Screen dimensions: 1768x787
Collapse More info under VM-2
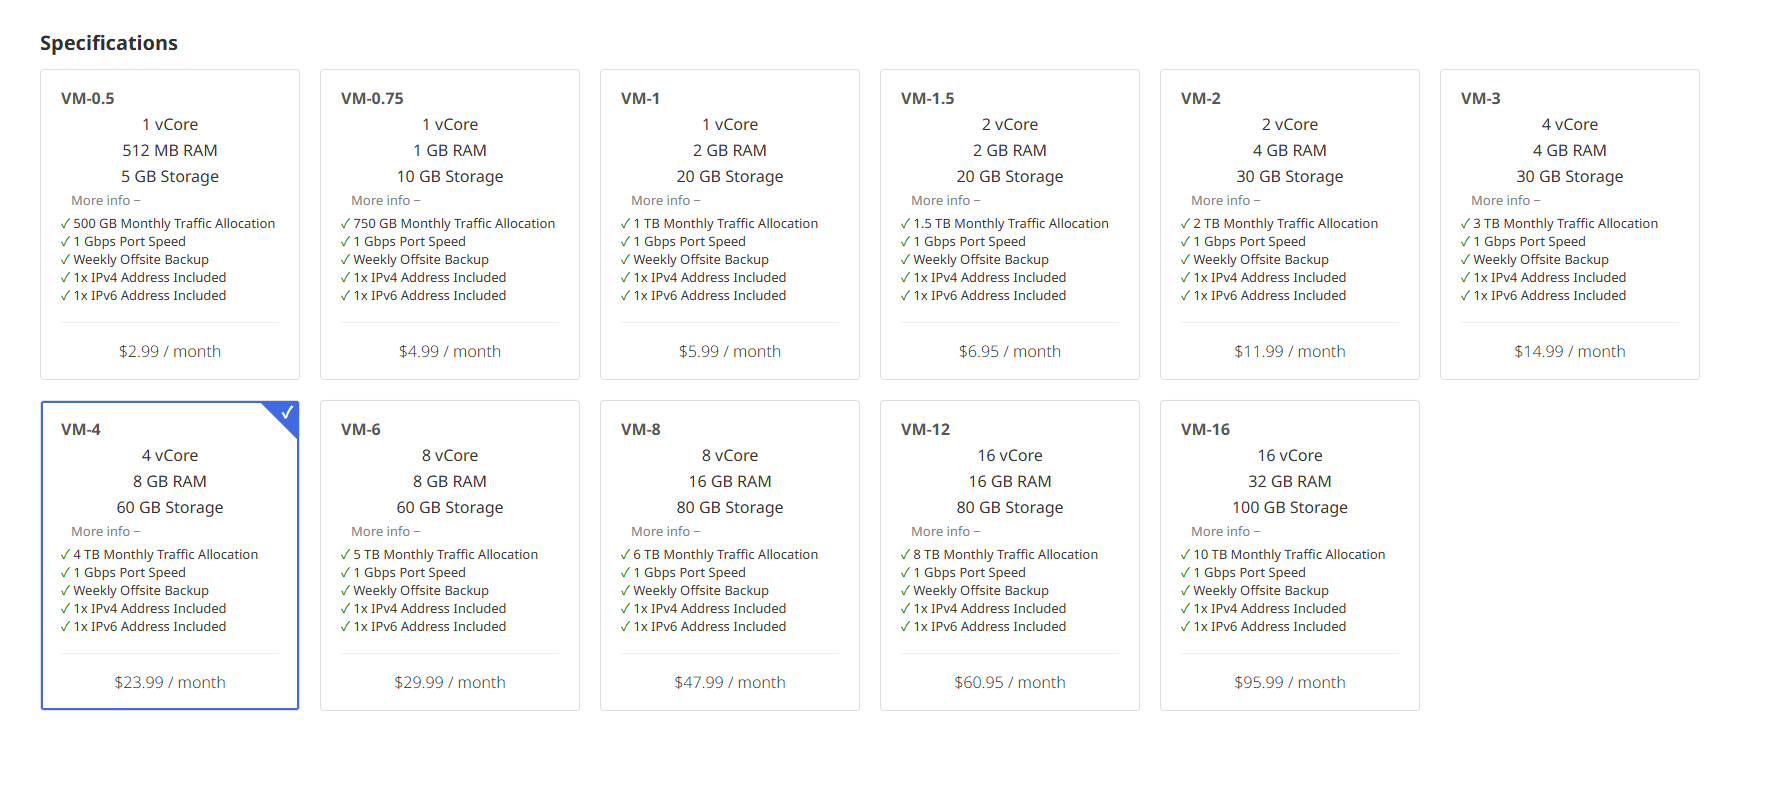(x=1225, y=201)
